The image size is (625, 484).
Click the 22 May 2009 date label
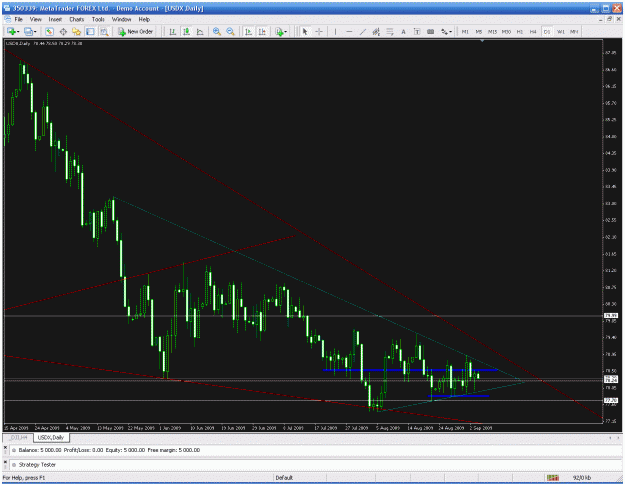pyautogui.click(x=141, y=428)
